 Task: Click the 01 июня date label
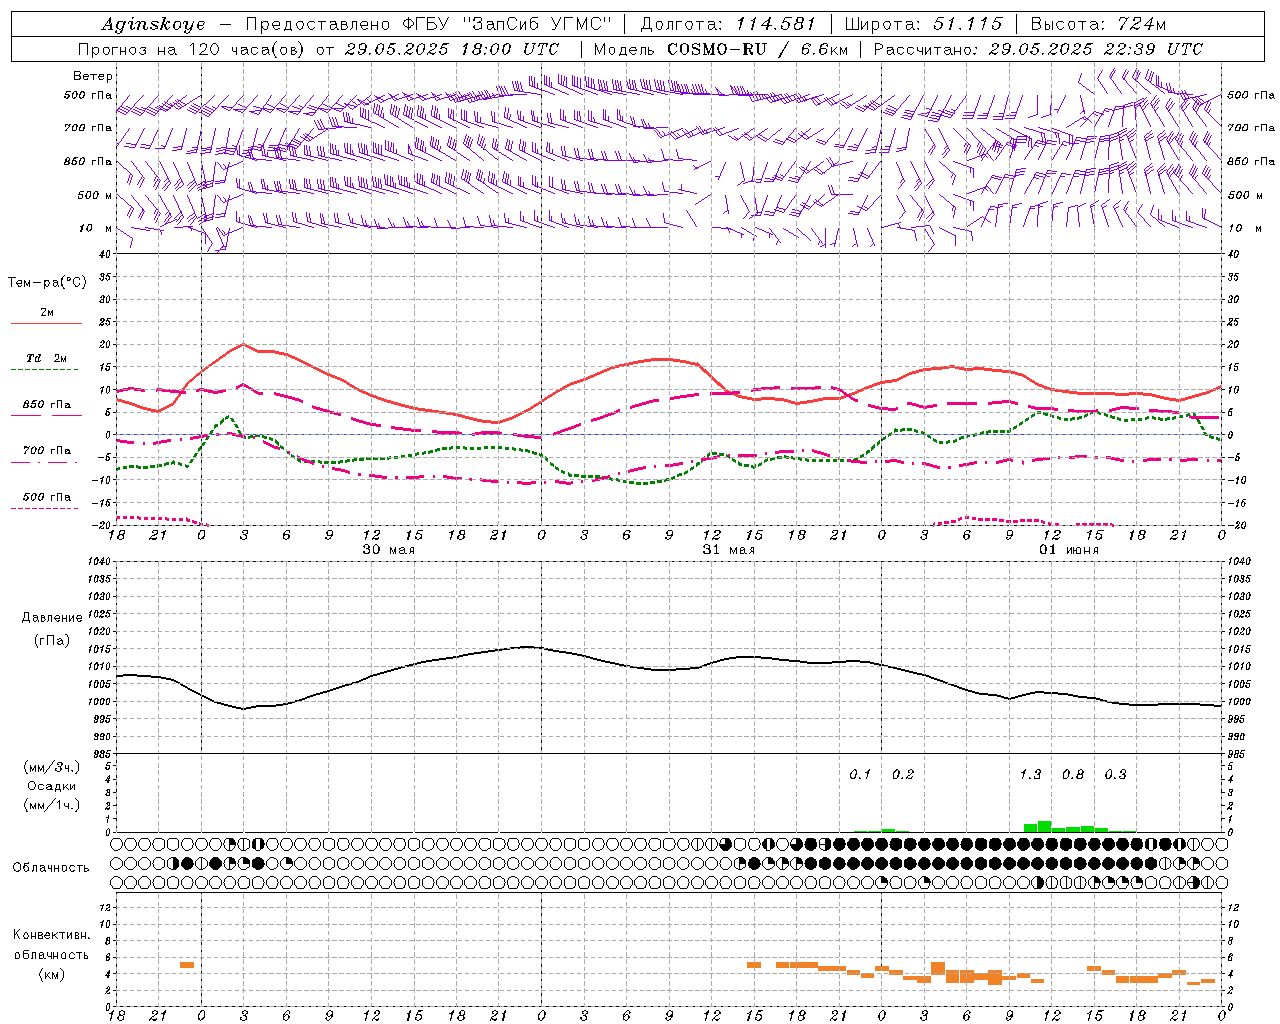(1068, 550)
